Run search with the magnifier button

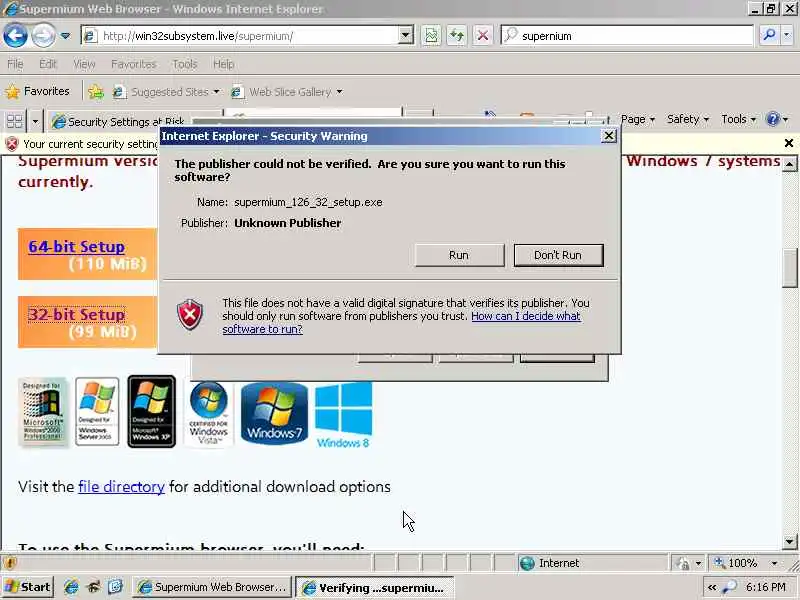(x=769, y=35)
